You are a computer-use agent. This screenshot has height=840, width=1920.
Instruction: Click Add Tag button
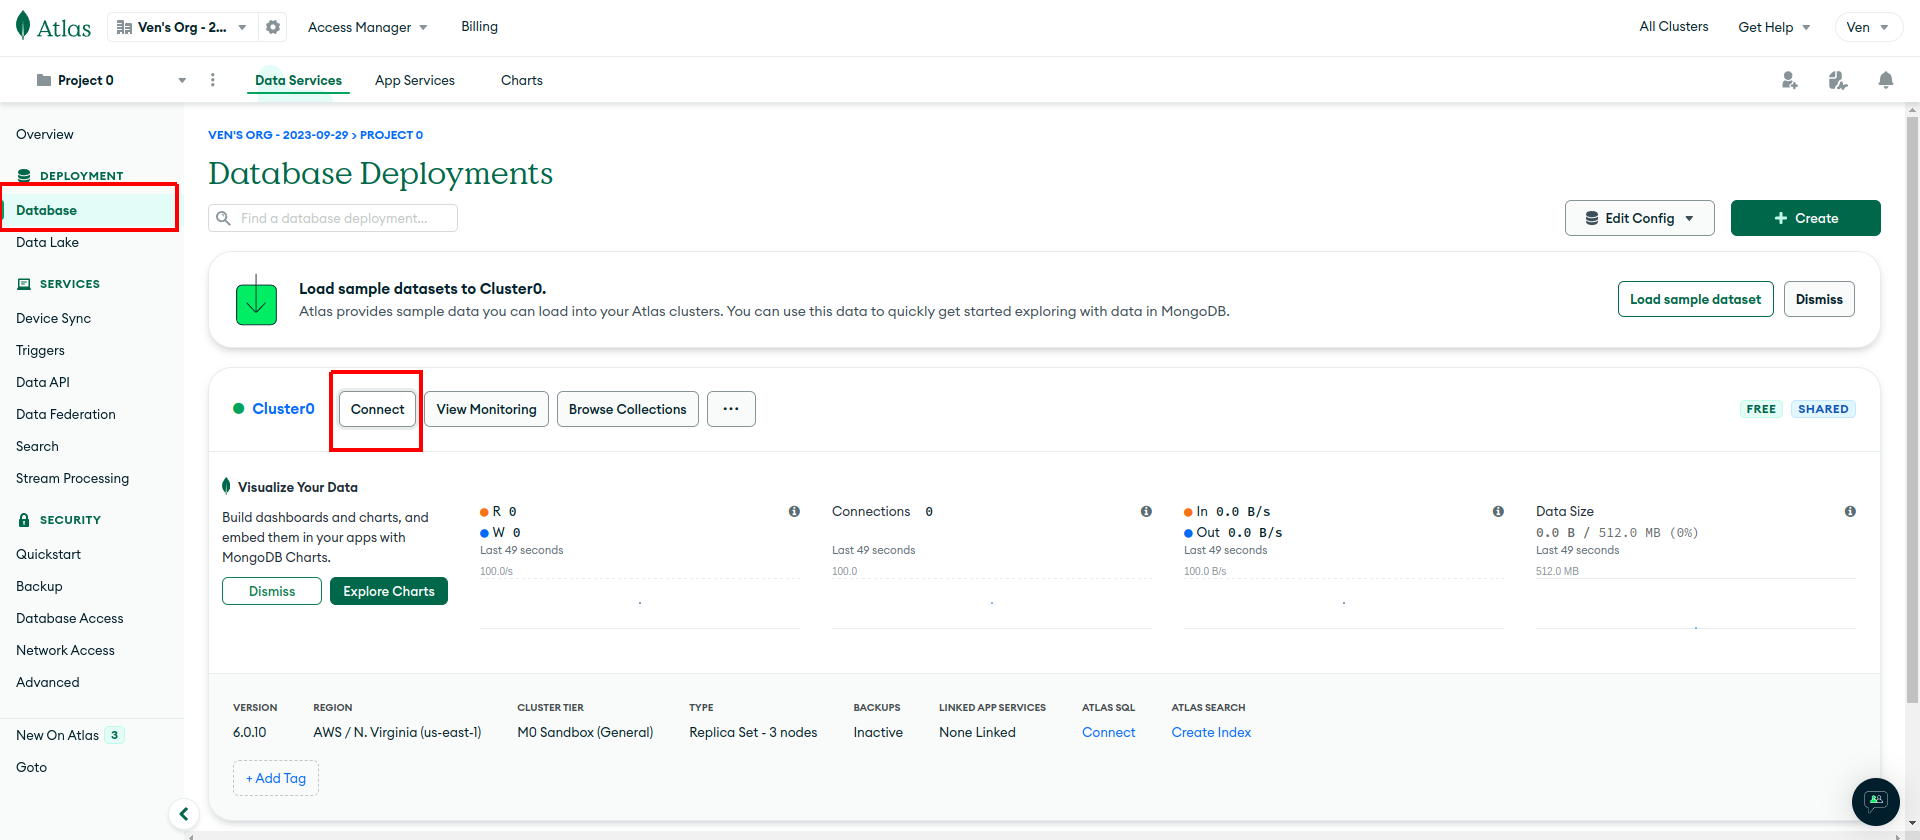[276, 778]
